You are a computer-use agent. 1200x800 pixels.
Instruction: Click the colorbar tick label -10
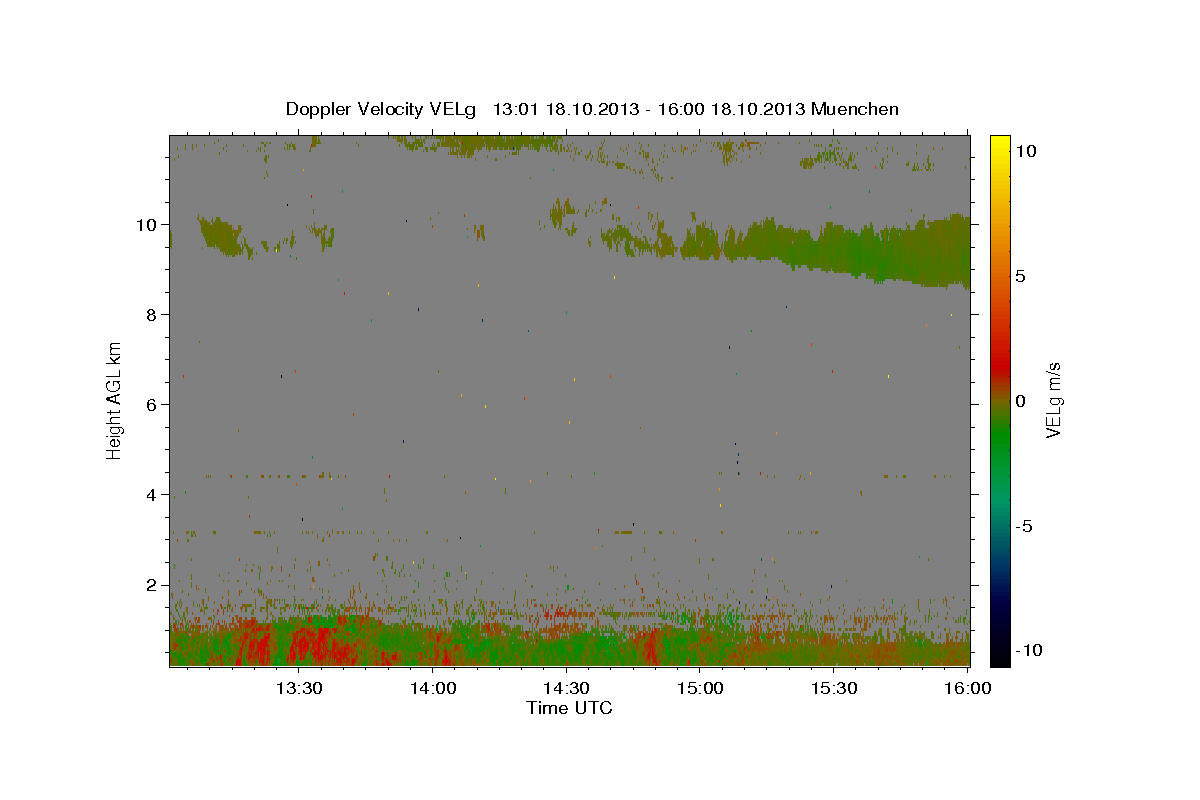(x=1028, y=651)
